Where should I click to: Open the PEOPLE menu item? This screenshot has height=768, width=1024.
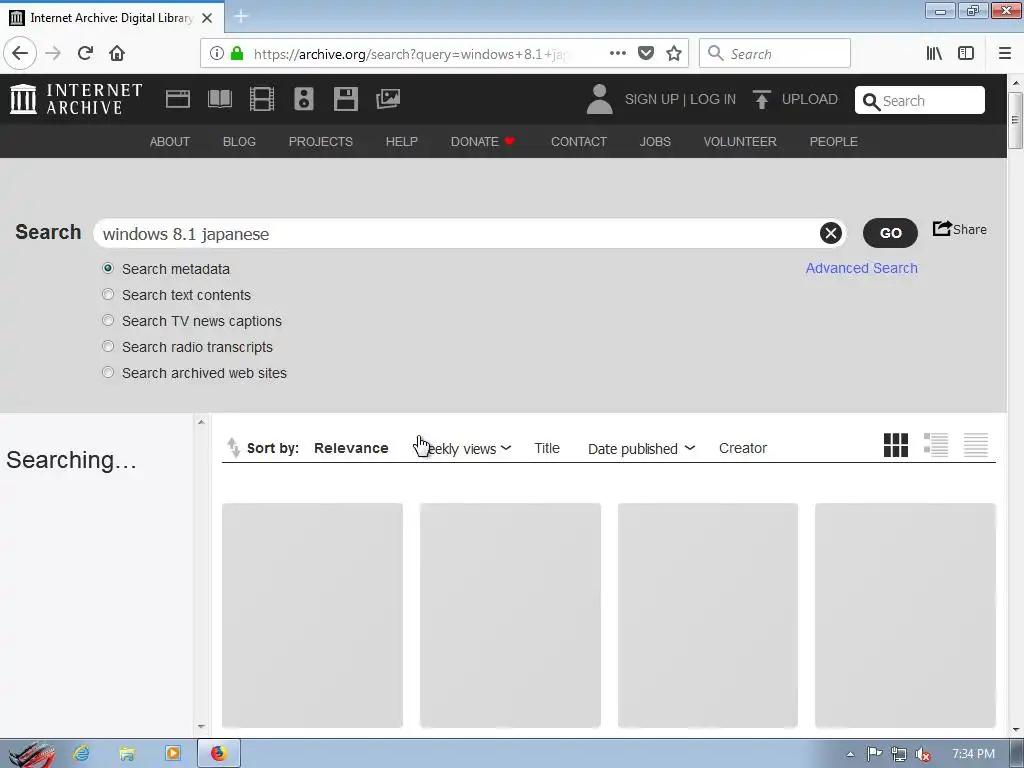pos(834,142)
